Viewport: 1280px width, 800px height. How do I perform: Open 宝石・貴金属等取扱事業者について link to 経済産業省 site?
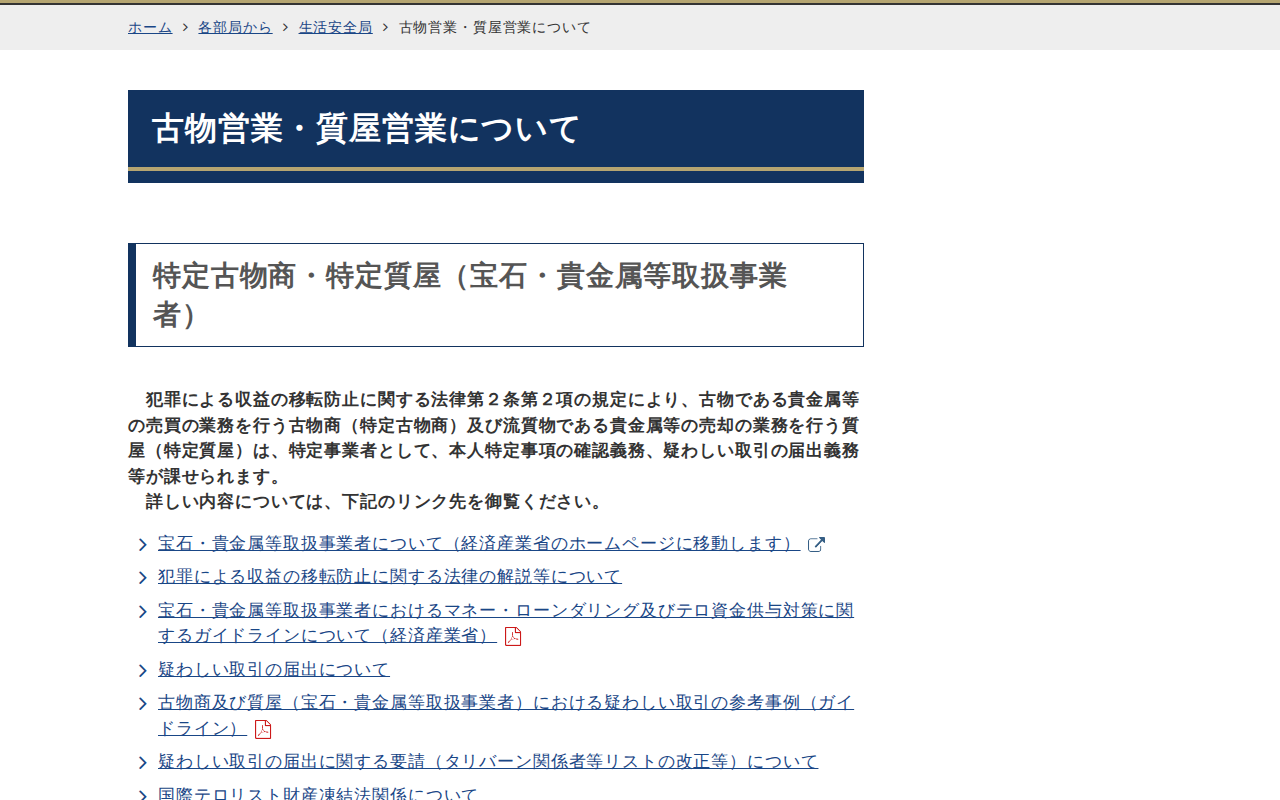point(479,544)
